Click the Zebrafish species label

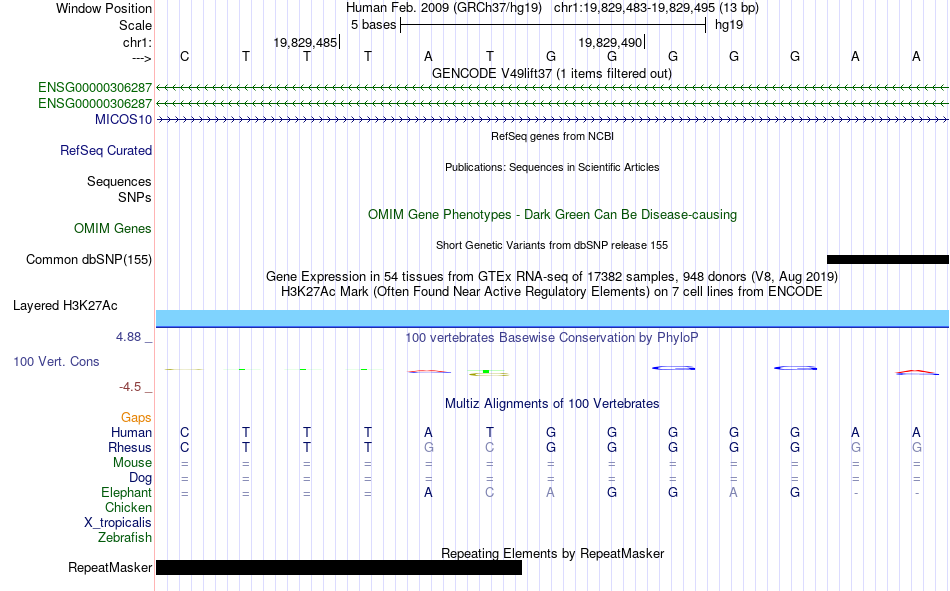tap(125, 538)
